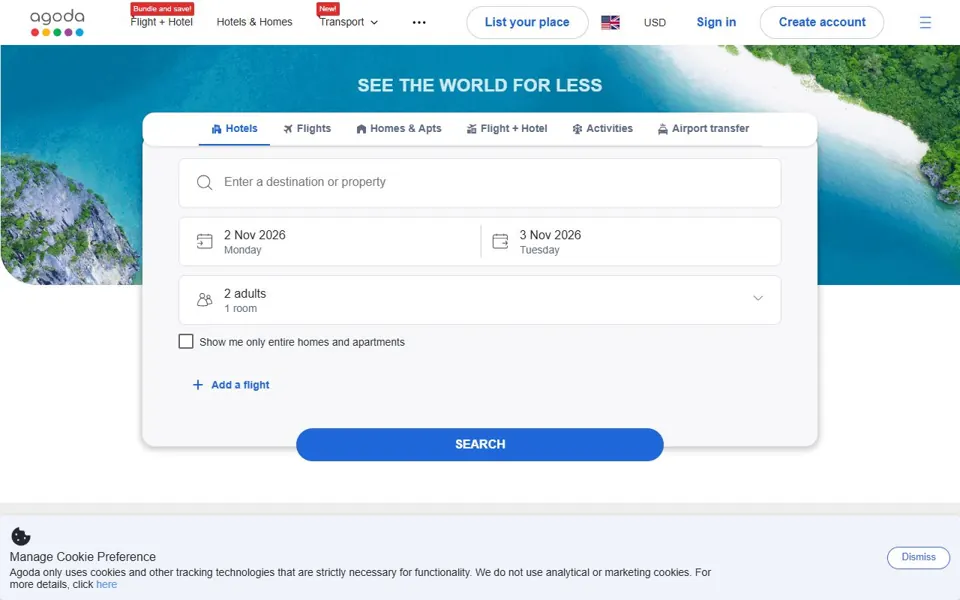Click the Hotels building icon

216,129
